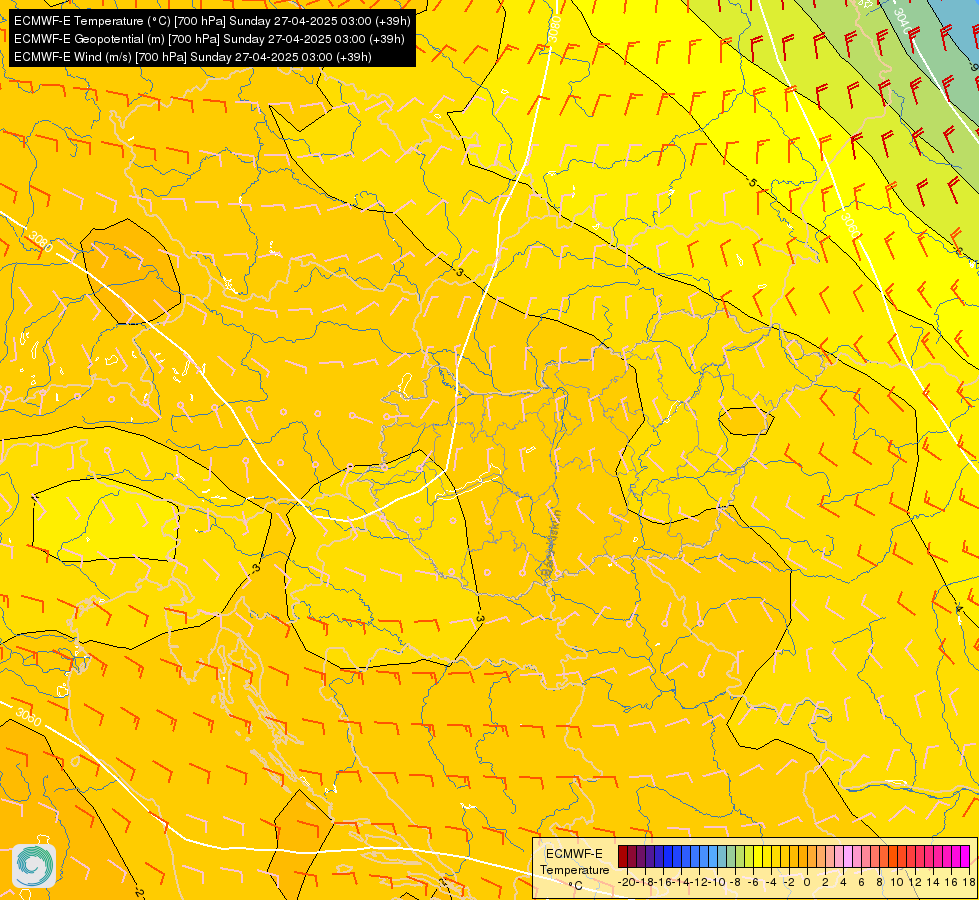Select the ECMWF-E Geopotential 700 hPa title line
Image resolution: width=979 pixels, height=900 pixels.
click(209, 39)
